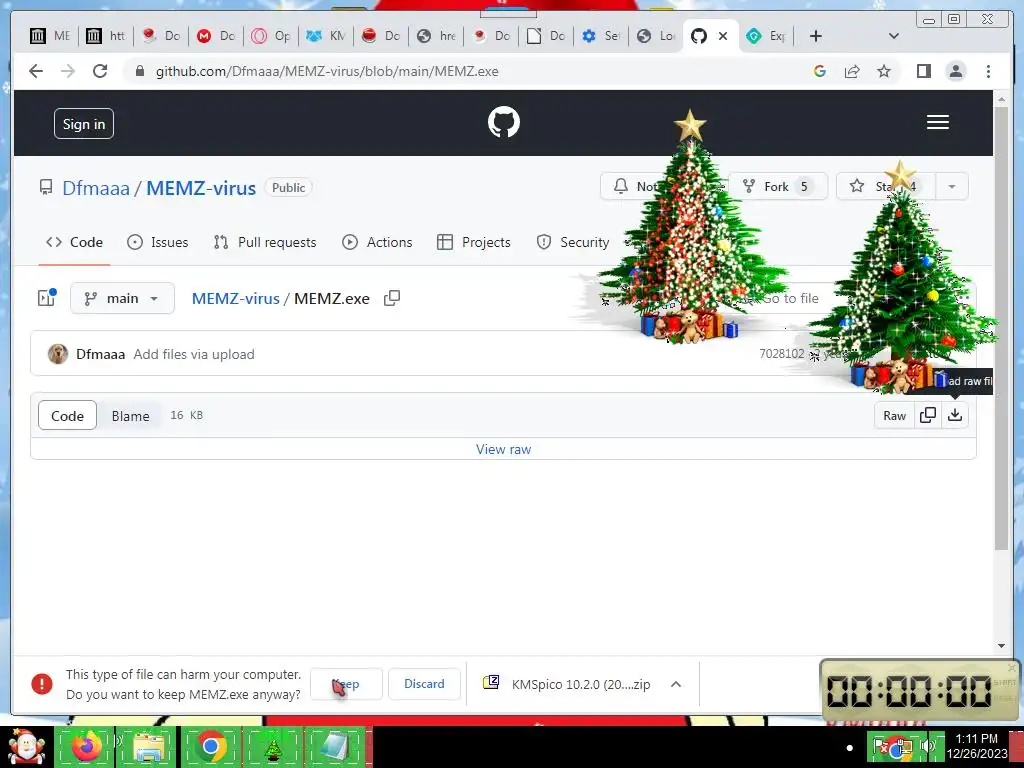Open Chrome profile avatar menu
1024x768 pixels.
(x=955, y=71)
